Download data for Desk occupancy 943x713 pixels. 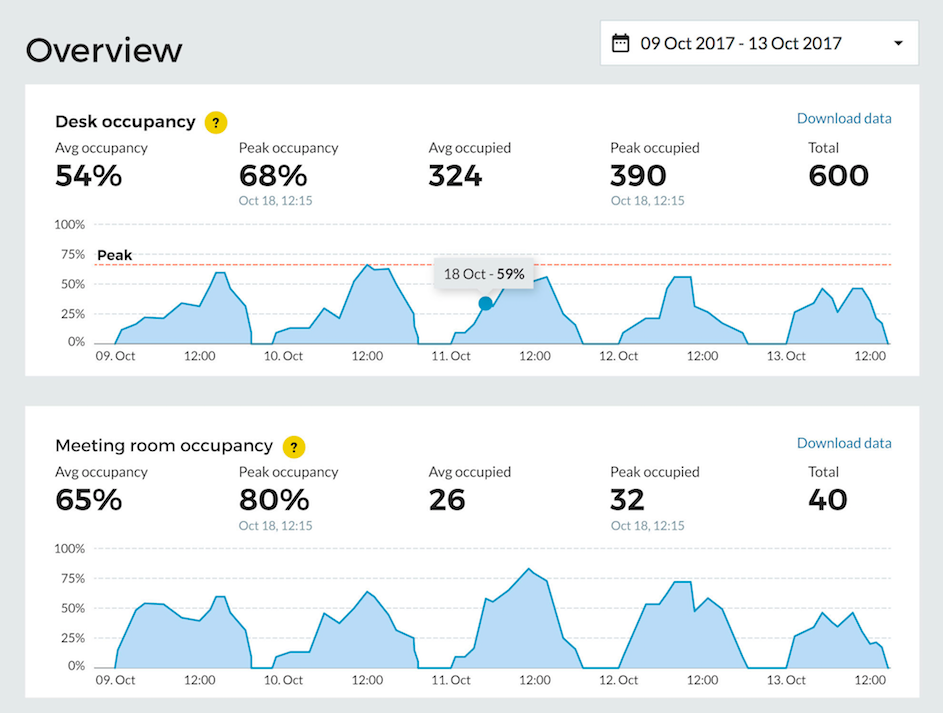[844, 118]
